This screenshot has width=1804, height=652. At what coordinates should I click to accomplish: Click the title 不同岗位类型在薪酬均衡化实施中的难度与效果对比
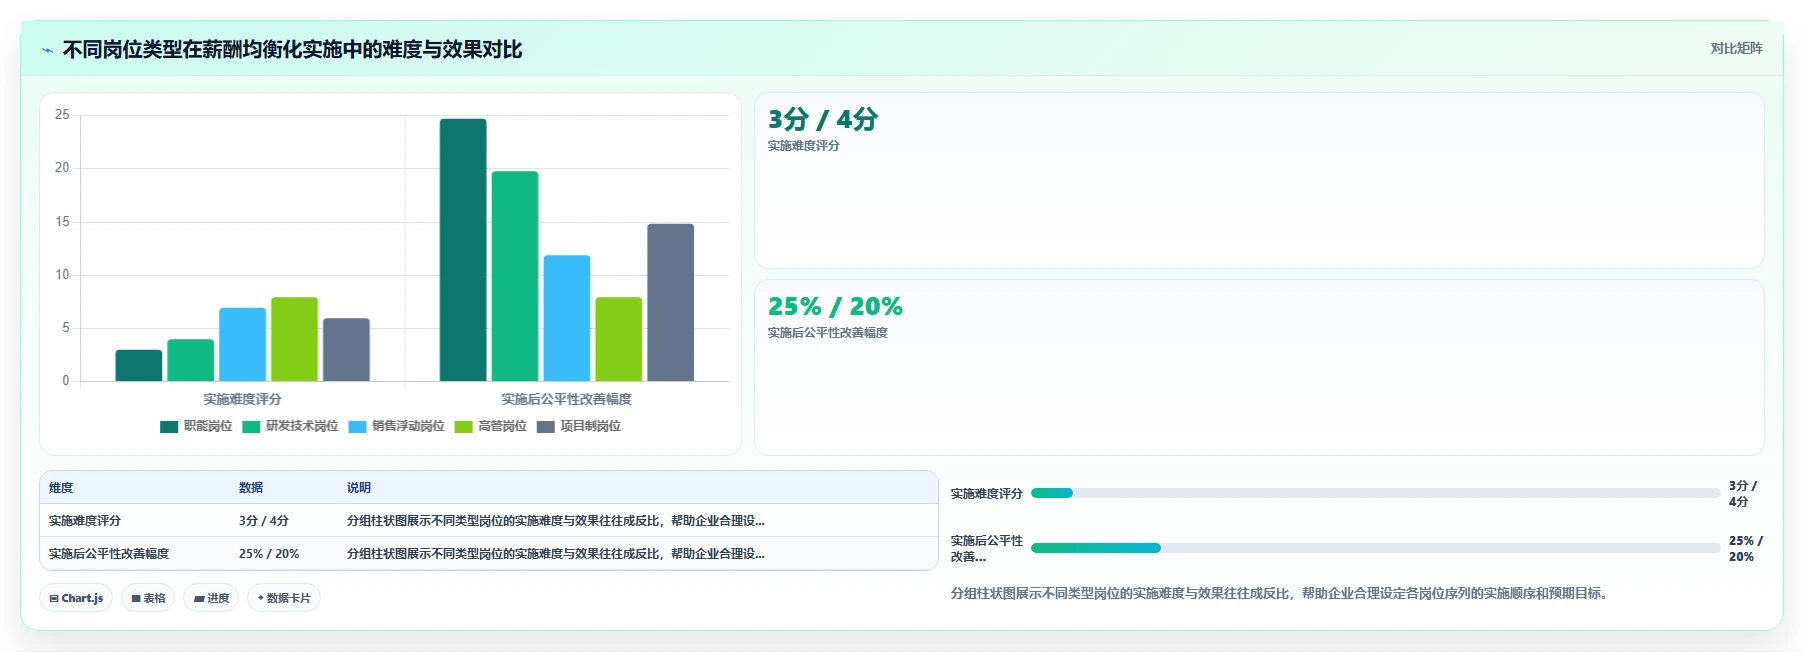click(292, 50)
